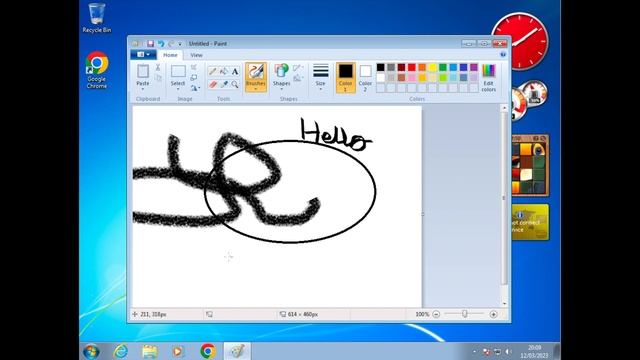
Task: Click the Windows Start orb
Action: tap(91, 351)
